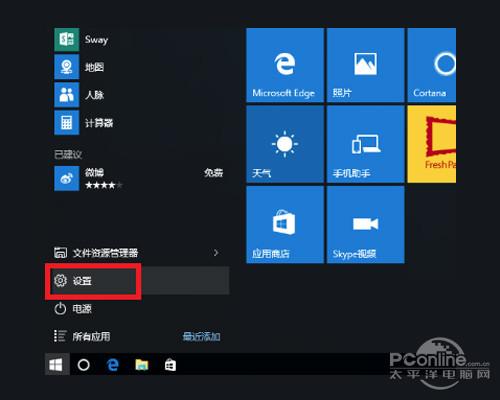Click the 所有应用 list icon
The image size is (500, 400).
(x=60, y=336)
